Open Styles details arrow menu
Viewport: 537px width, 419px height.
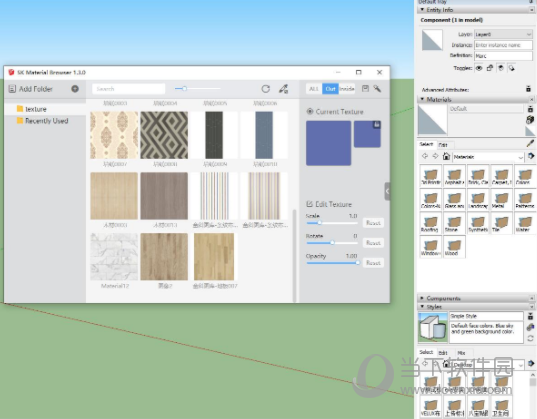tap(531, 363)
